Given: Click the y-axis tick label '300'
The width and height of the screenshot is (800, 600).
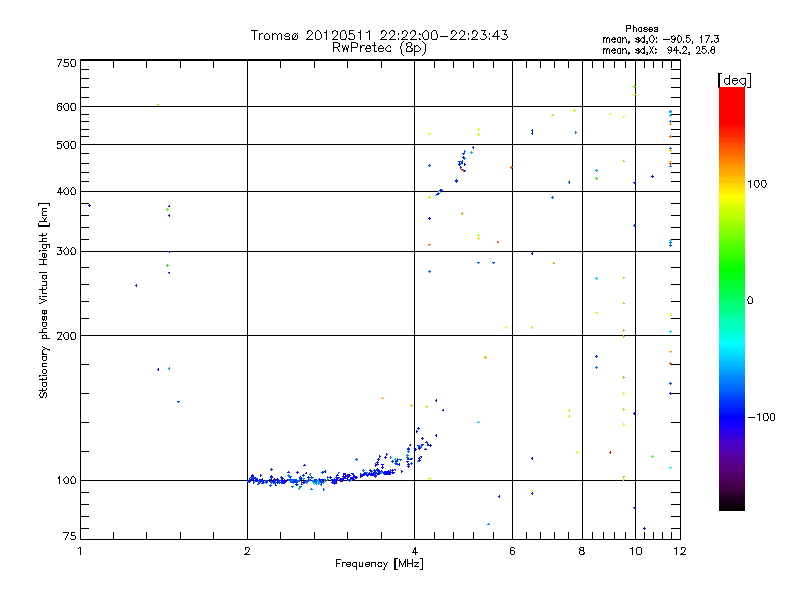Looking at the screenshot, I should coord(66,252).
